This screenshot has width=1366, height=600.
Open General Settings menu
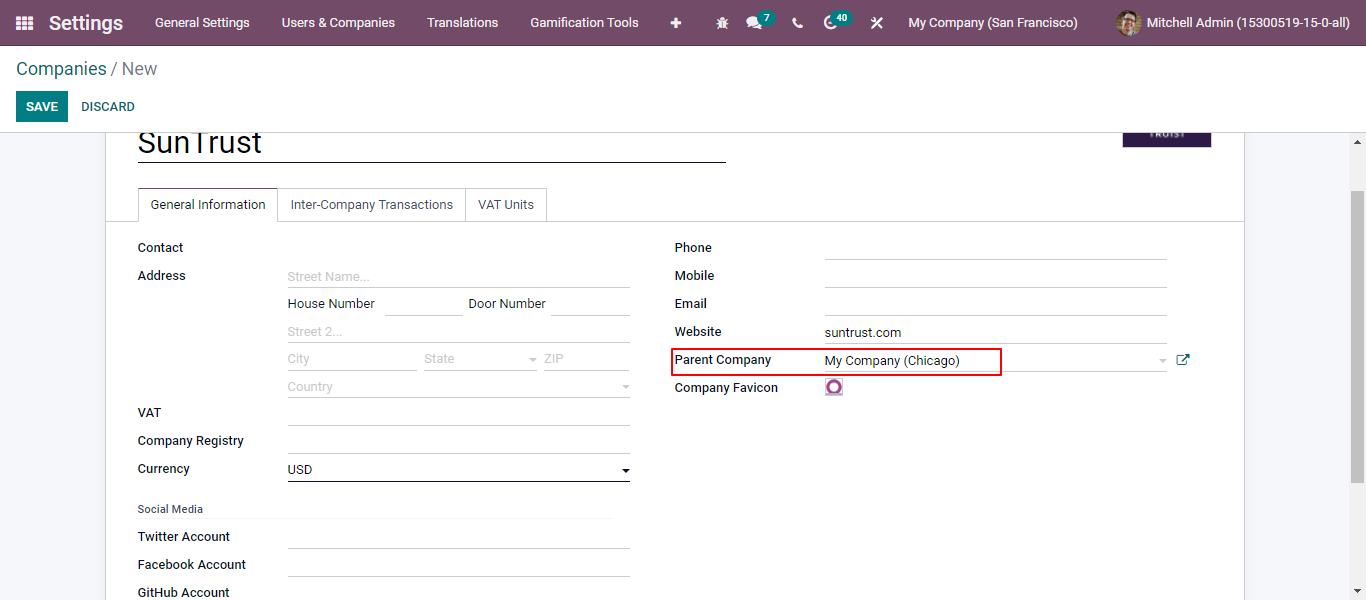[x=202, y=23]
